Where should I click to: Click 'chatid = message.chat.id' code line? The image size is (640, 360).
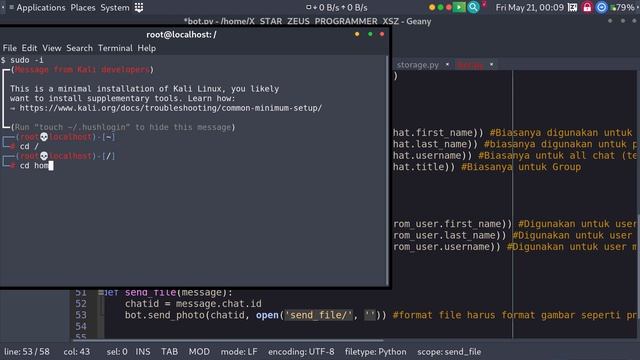click(193, 304)
